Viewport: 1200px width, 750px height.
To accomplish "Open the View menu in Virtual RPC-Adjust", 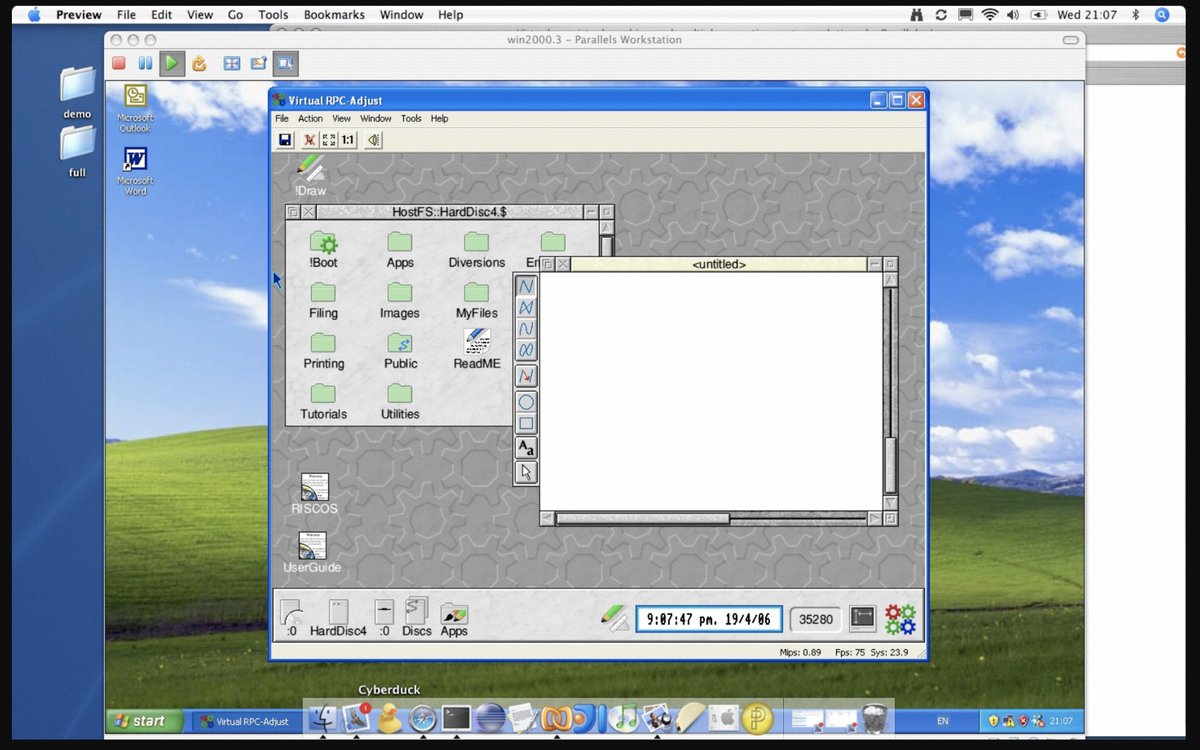I will tap(341, 118).
